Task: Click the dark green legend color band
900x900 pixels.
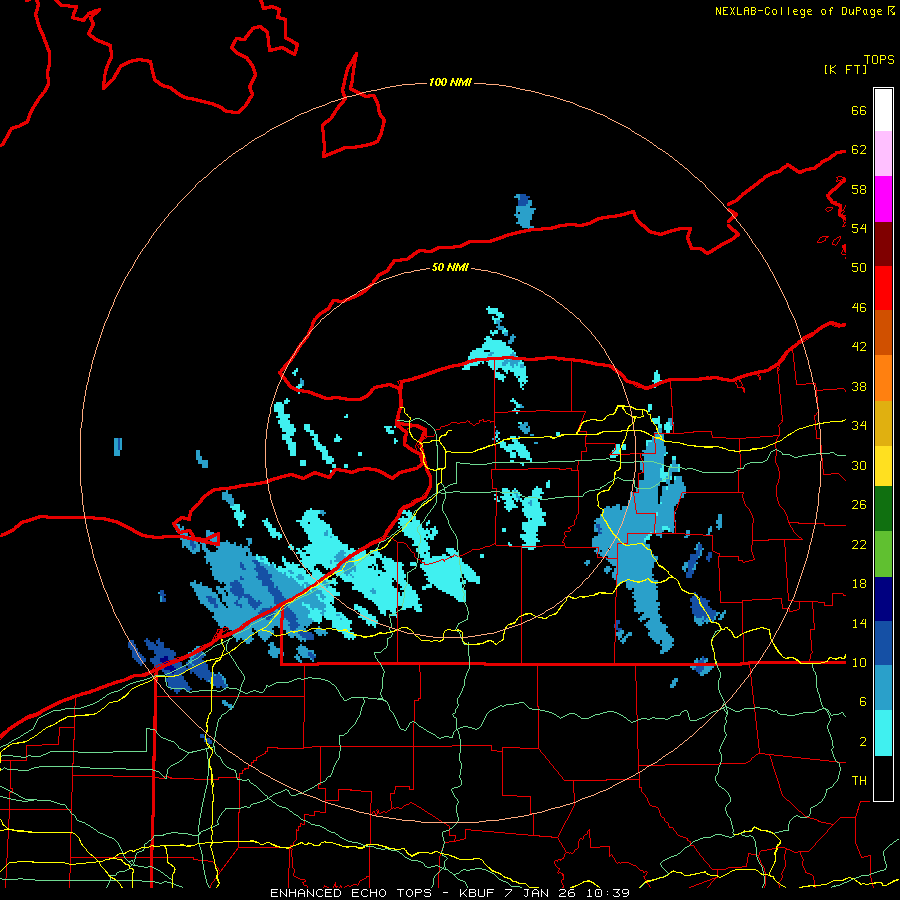Action: tap(883, 509)
